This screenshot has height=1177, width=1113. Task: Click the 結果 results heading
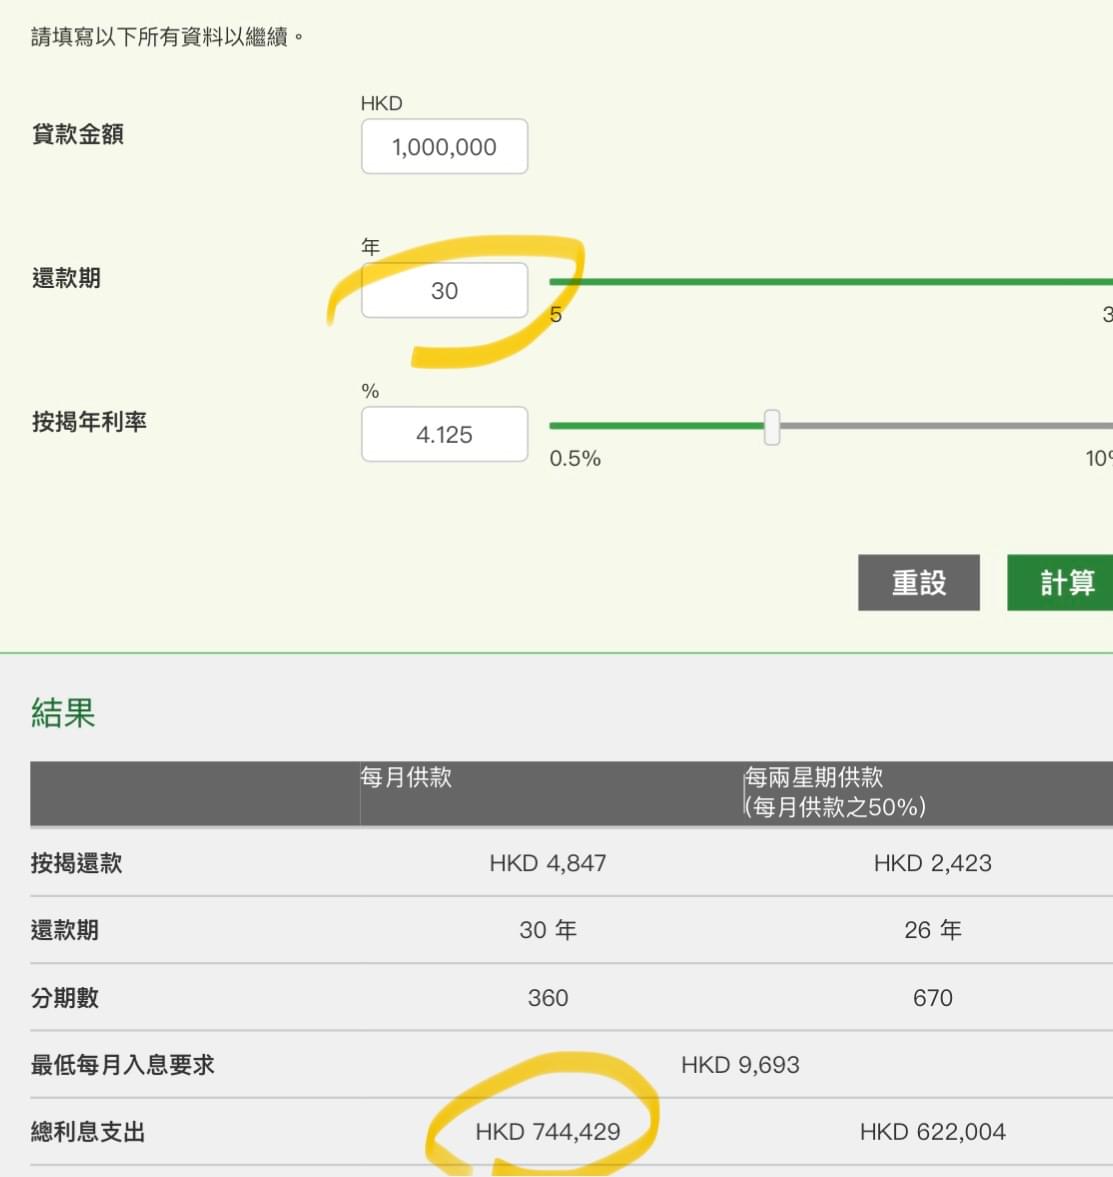(x=63, y=712)
